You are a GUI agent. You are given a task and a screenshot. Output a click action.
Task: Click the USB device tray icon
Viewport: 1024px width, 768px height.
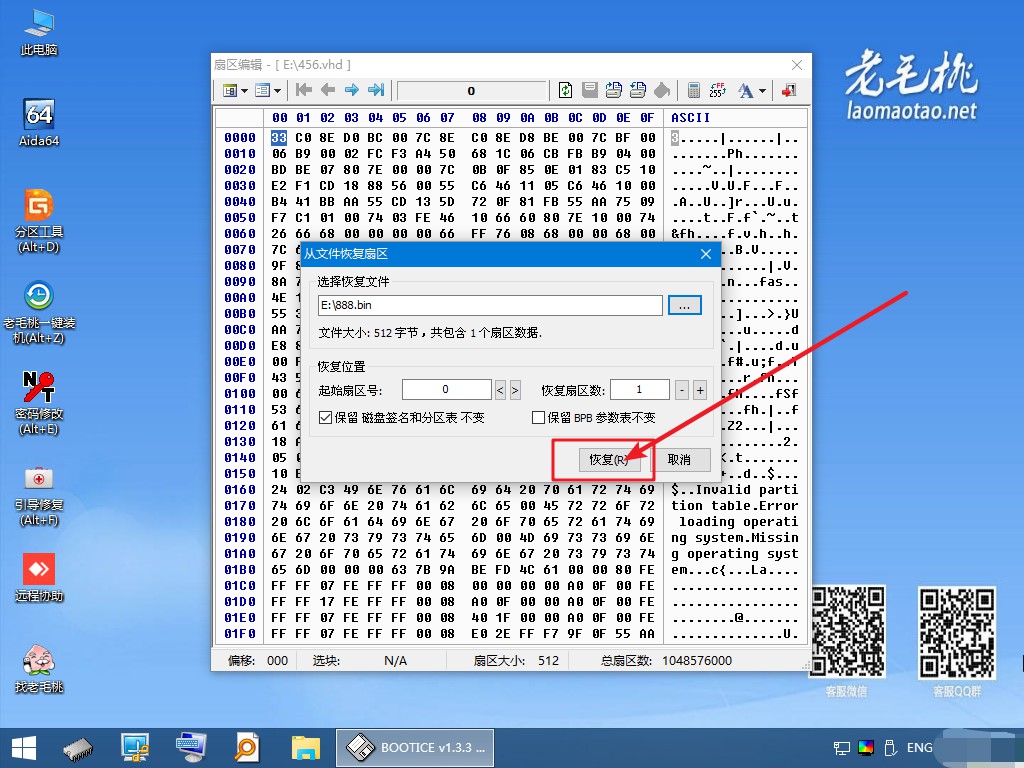tap(889, 748)
